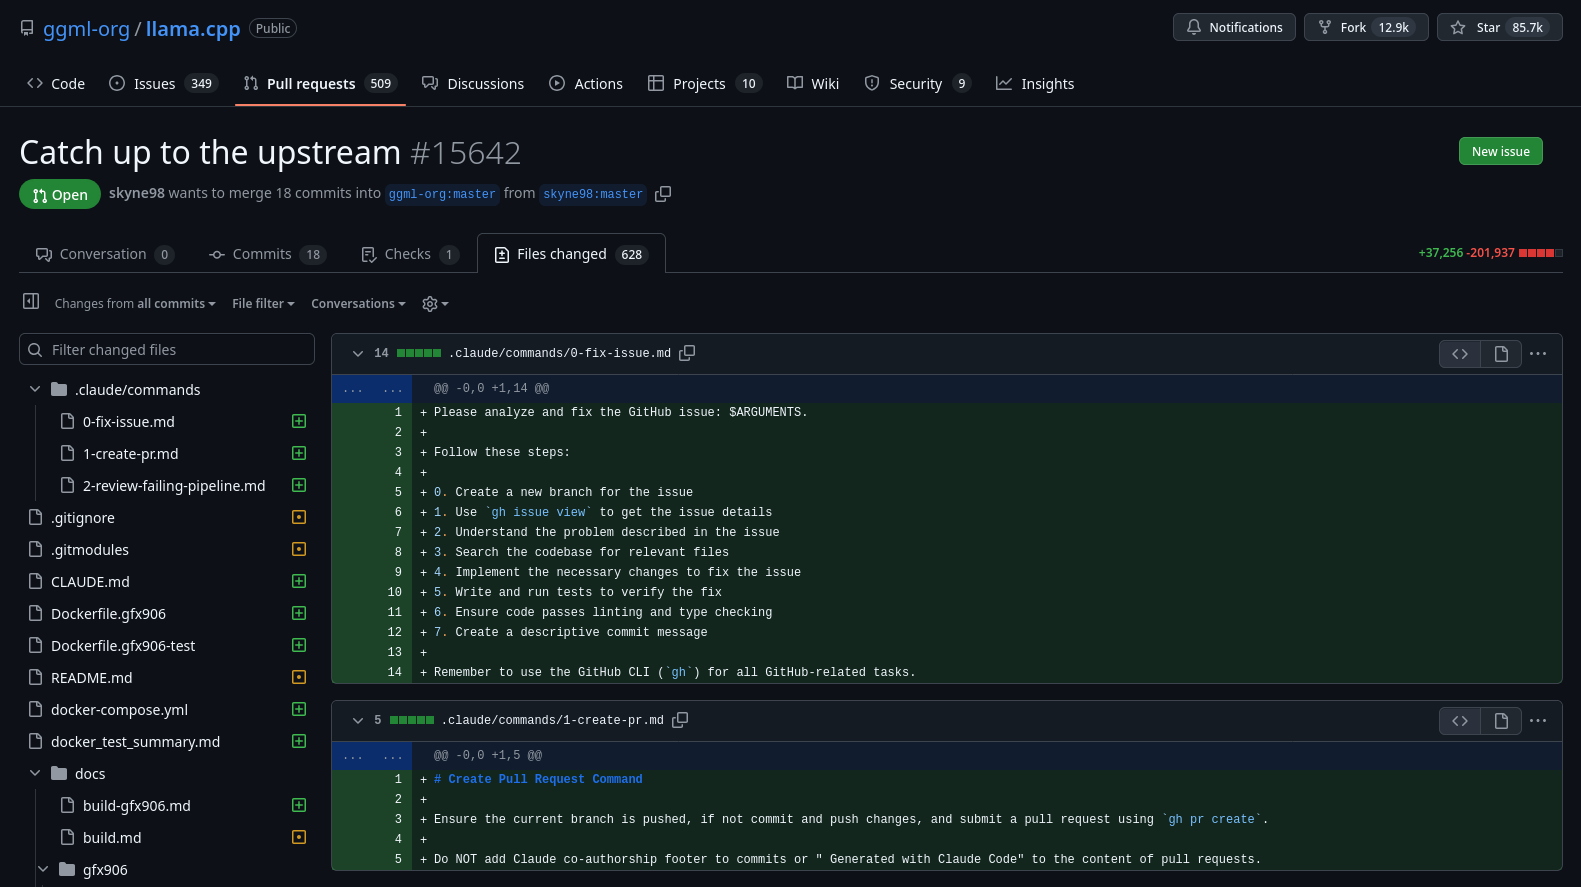
Task: Switch to the Conversation tab
Action: (105, 255)
